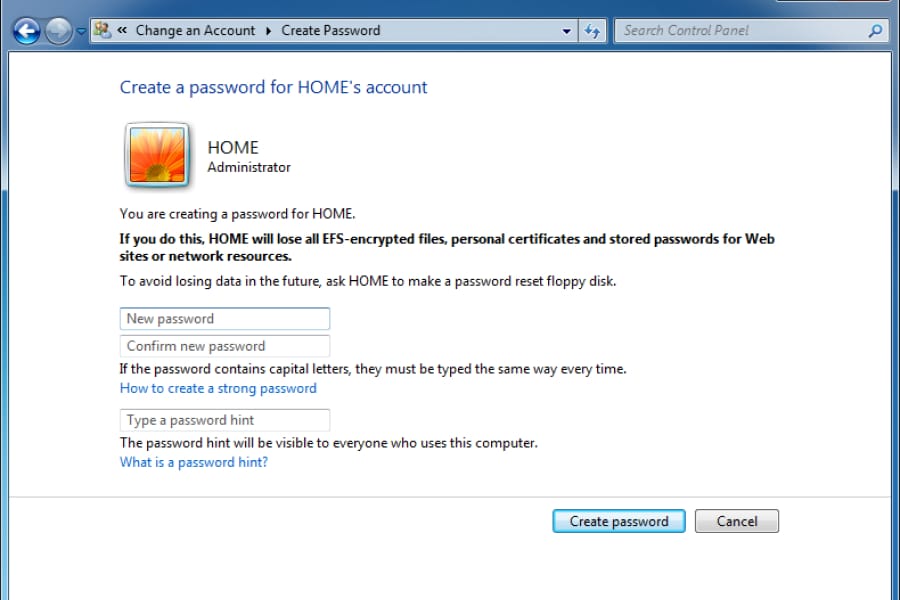The image size is (900, 600).
Task: Click the Create password button
Action: 619,521
